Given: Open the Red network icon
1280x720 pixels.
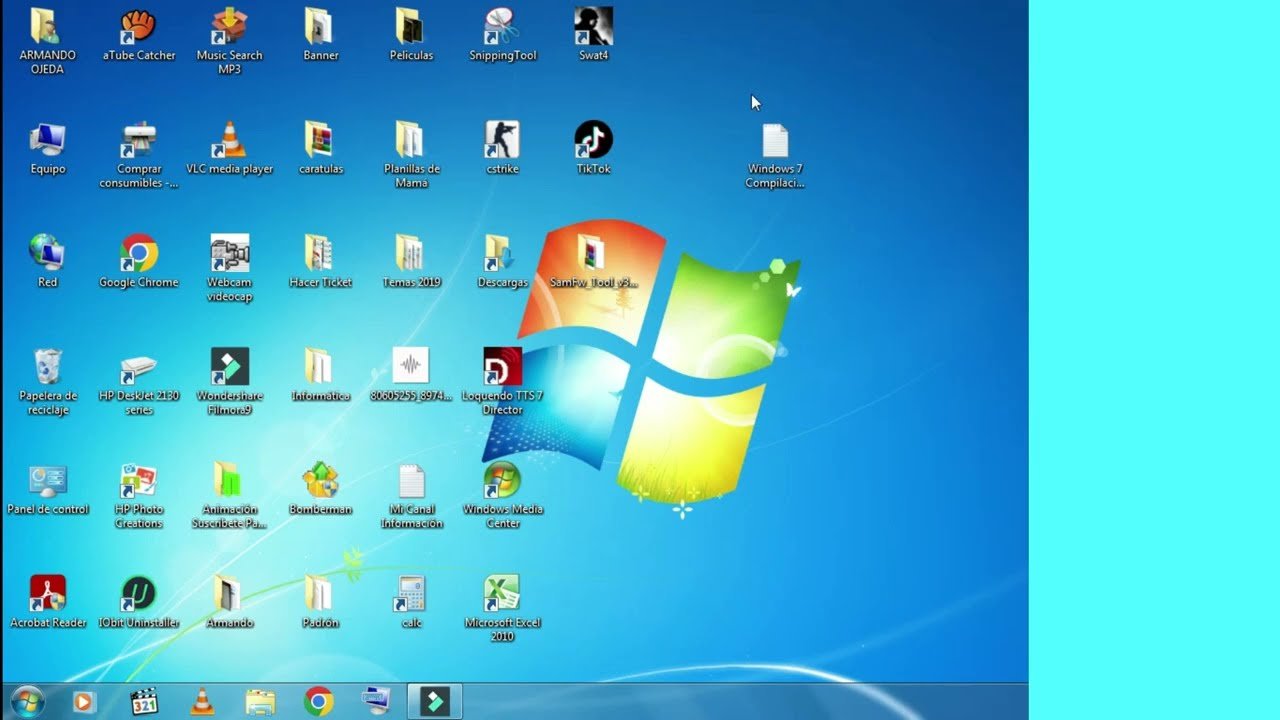Looking at the screenshot, I should 47,262.
